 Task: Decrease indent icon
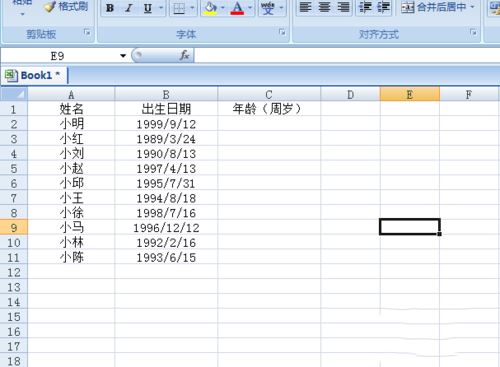coord(366,7)
